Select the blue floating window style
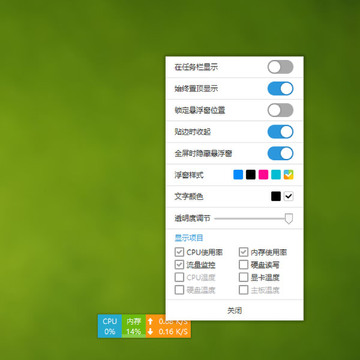 238,175
